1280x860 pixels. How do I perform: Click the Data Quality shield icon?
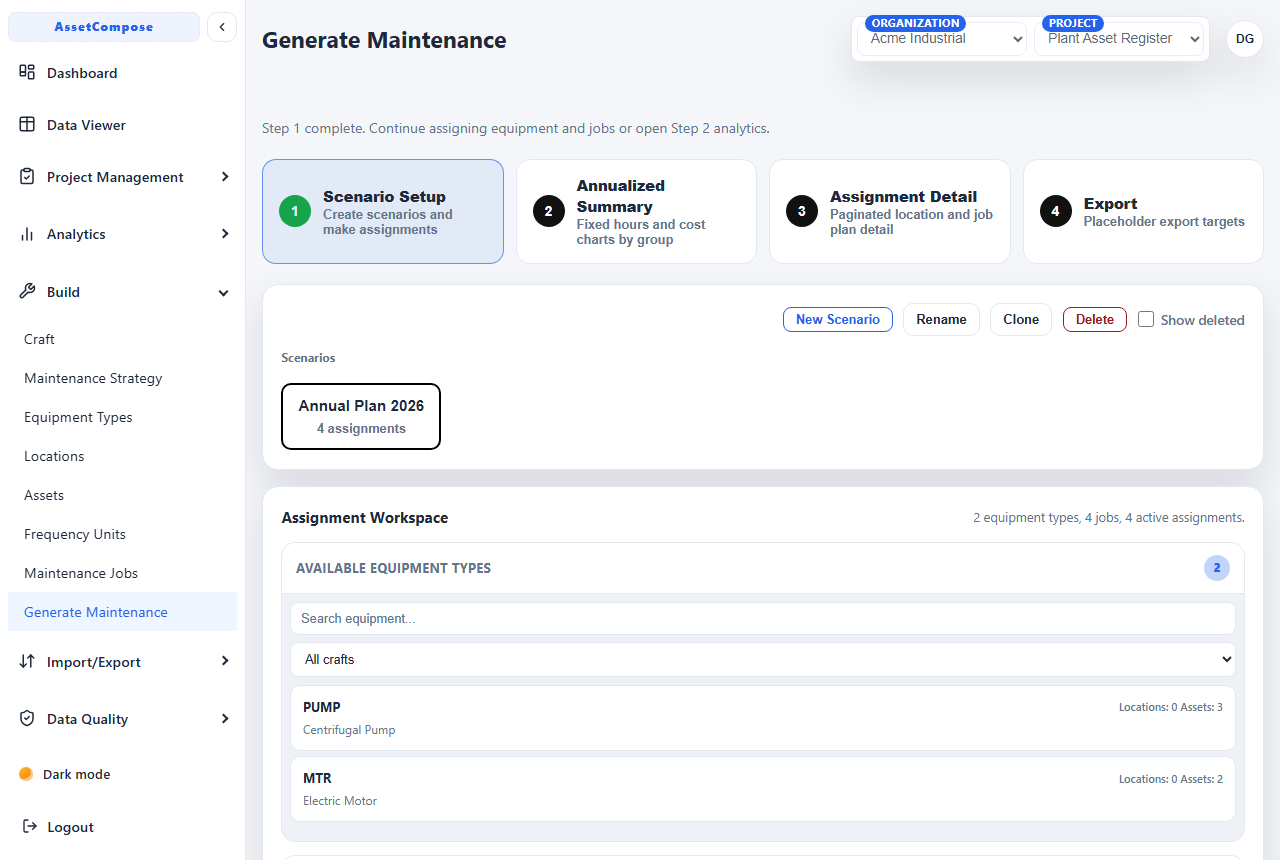point(27,718)
